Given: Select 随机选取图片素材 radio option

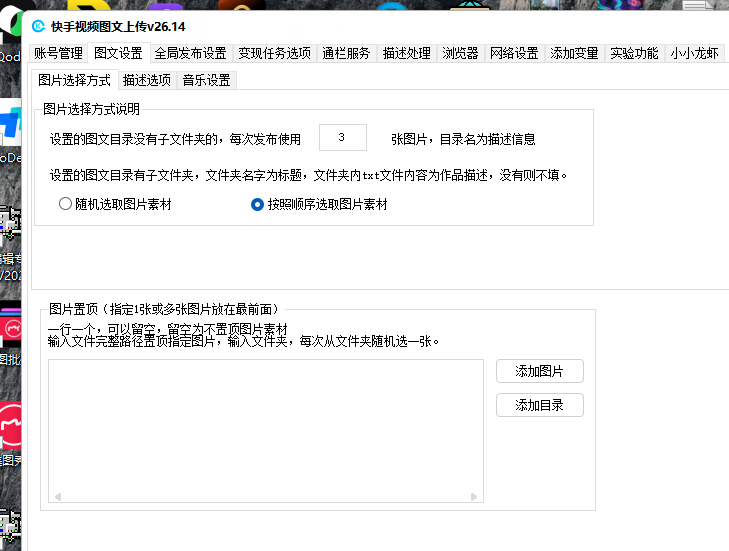Looking at the screenshot, I should [115, 204].
